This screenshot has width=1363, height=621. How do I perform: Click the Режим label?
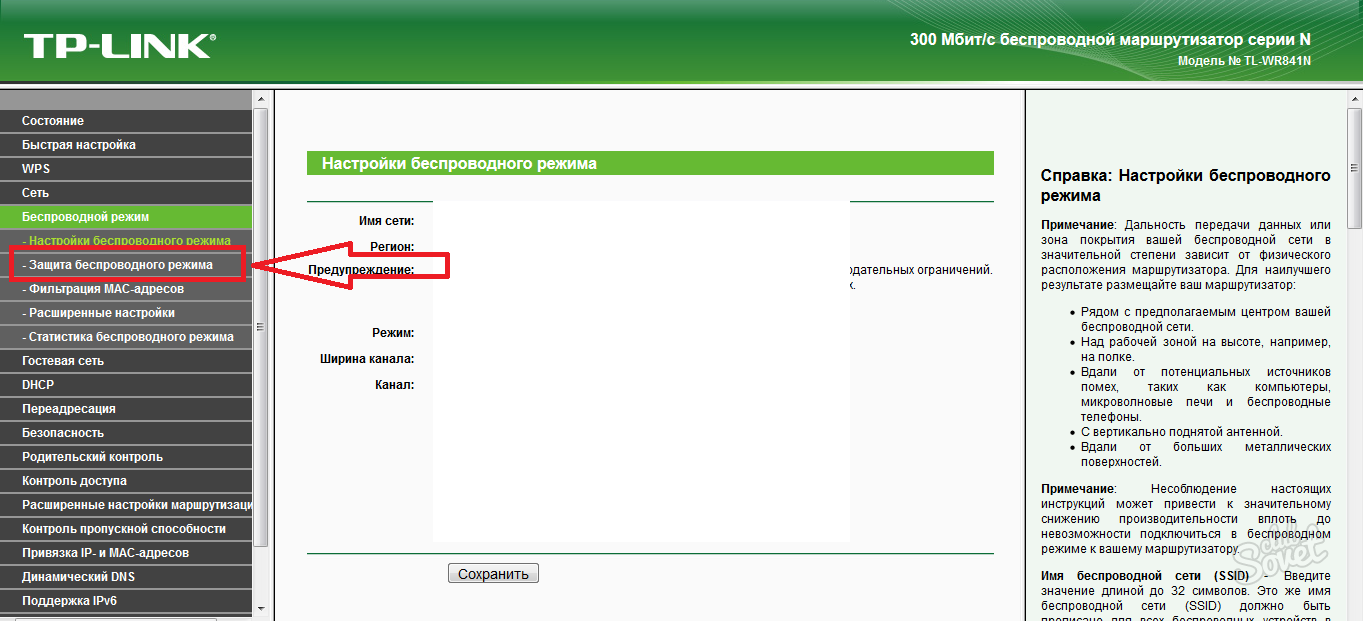(393, 333)
